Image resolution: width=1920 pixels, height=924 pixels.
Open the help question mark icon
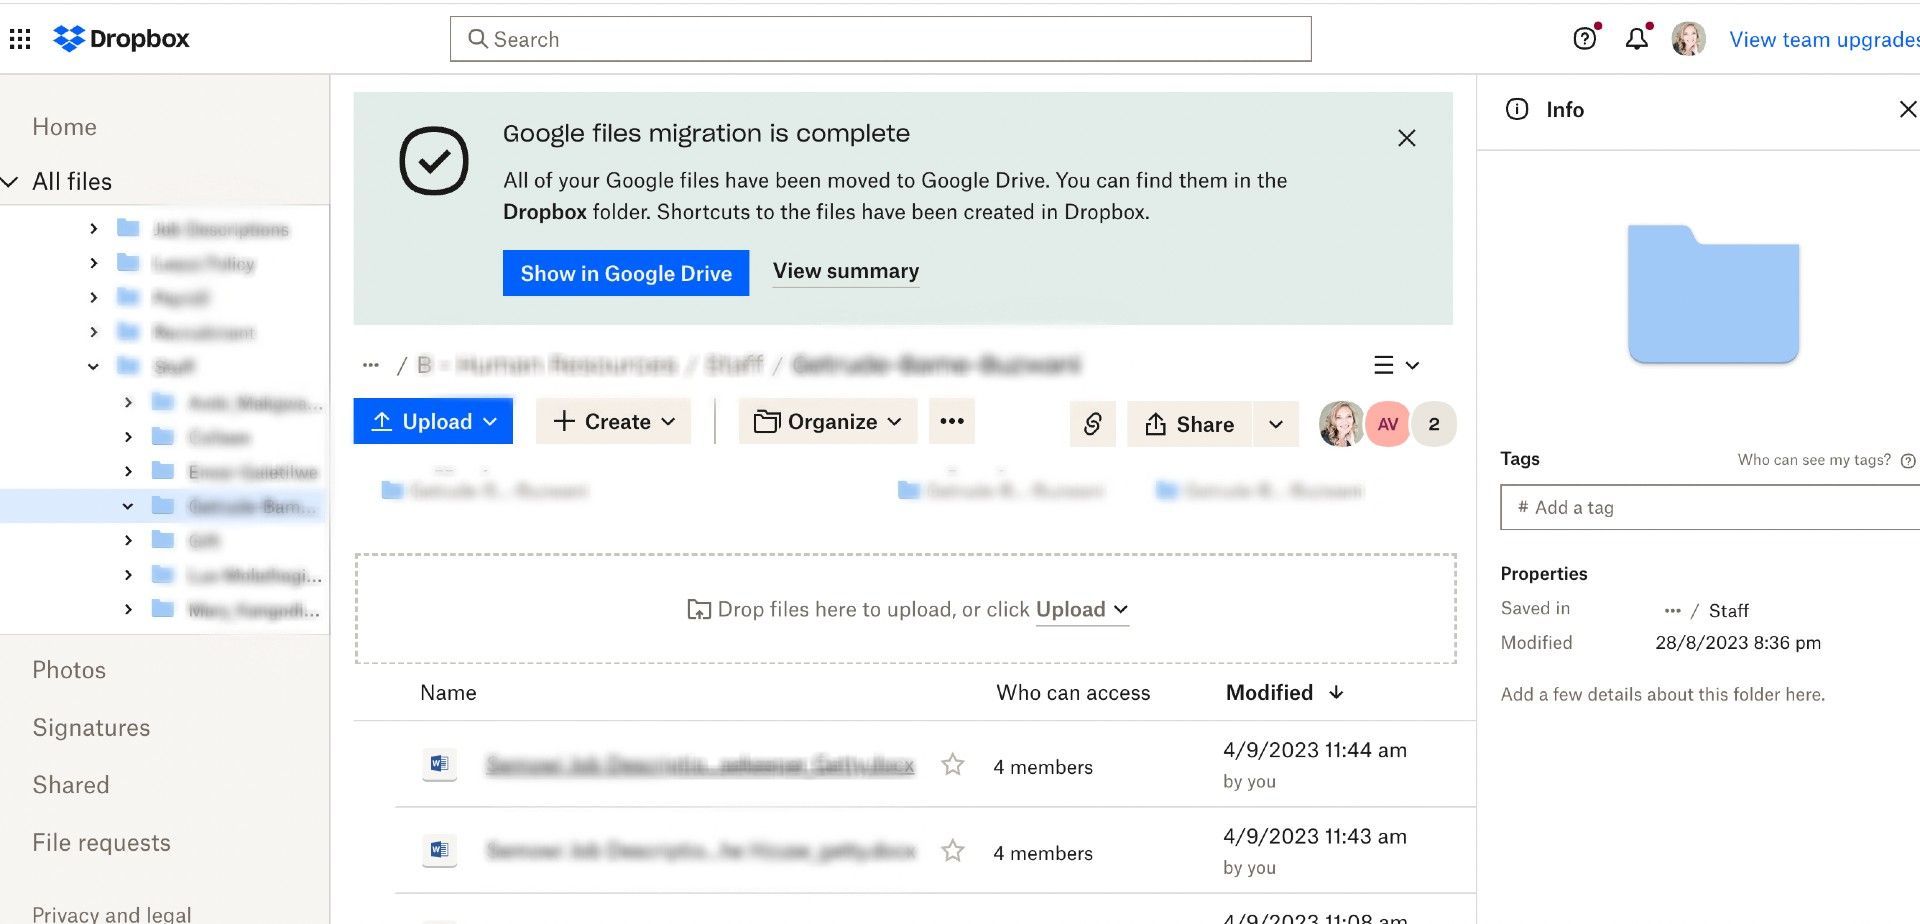click(x=1584, y=39)
